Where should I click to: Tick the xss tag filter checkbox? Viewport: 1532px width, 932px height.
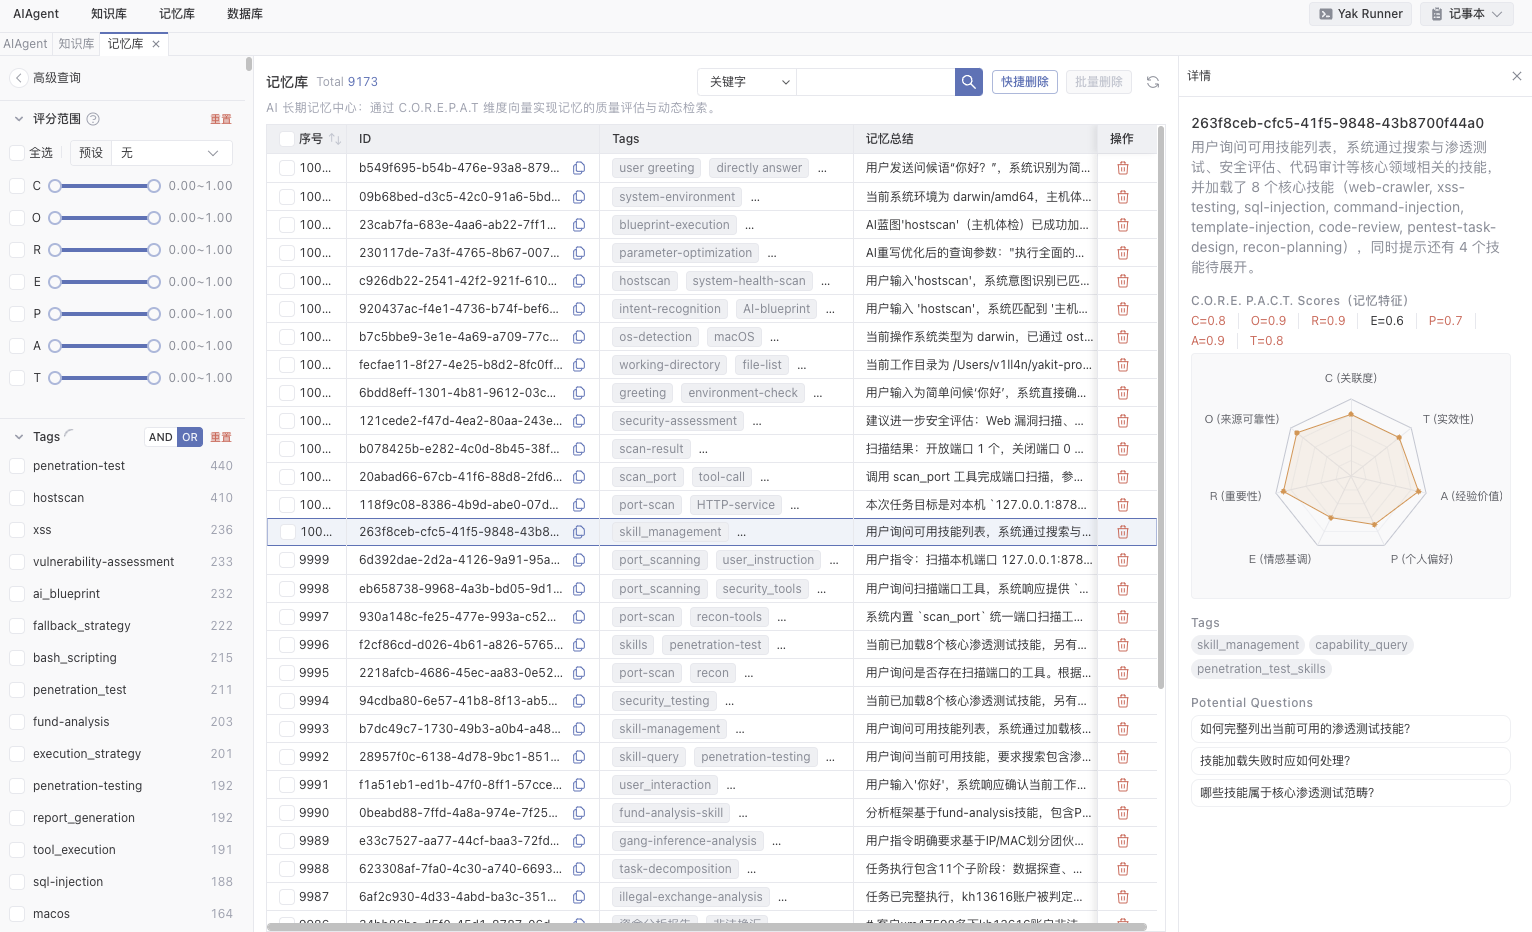(x=17, y=530)
